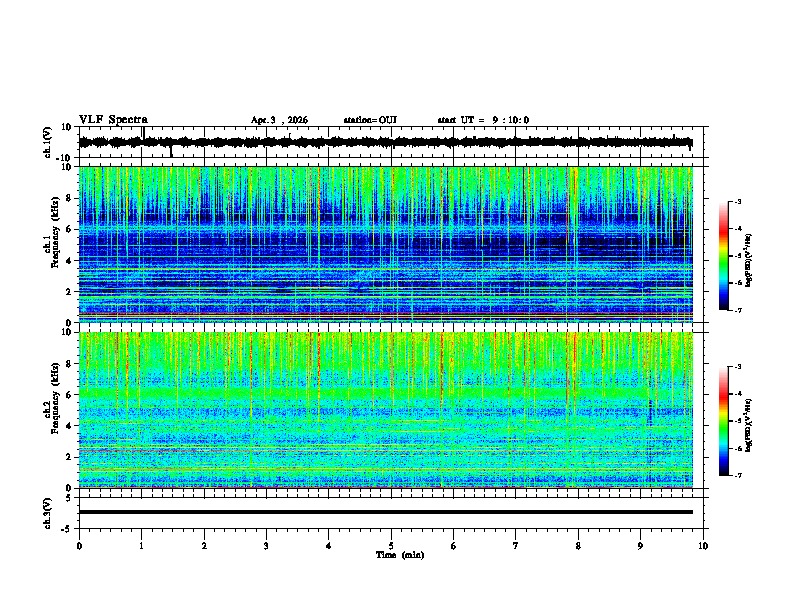Click the "8" kHz tick on ch.1 spectrogram
Image resolution: width=792 pixels, height=612 pixels.
point(69,198)
